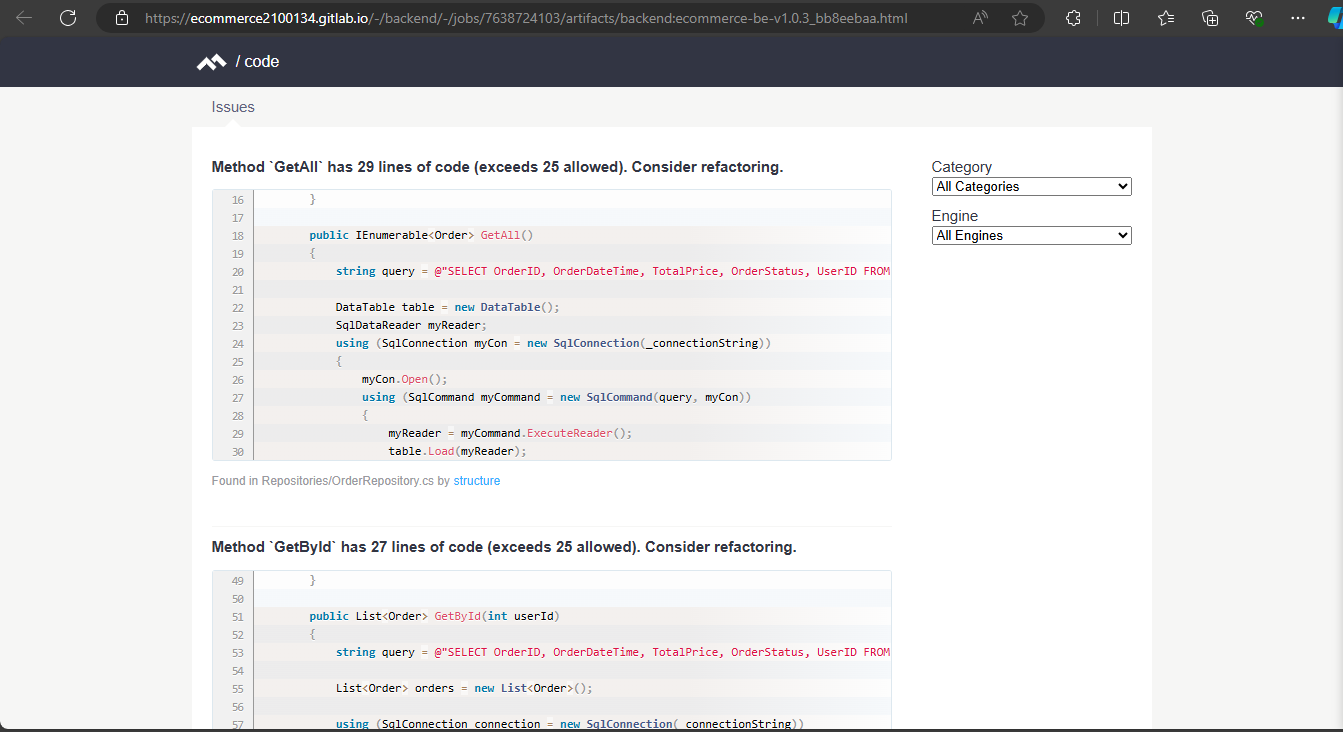Select the Issues tab

click(x=233, y=107)
